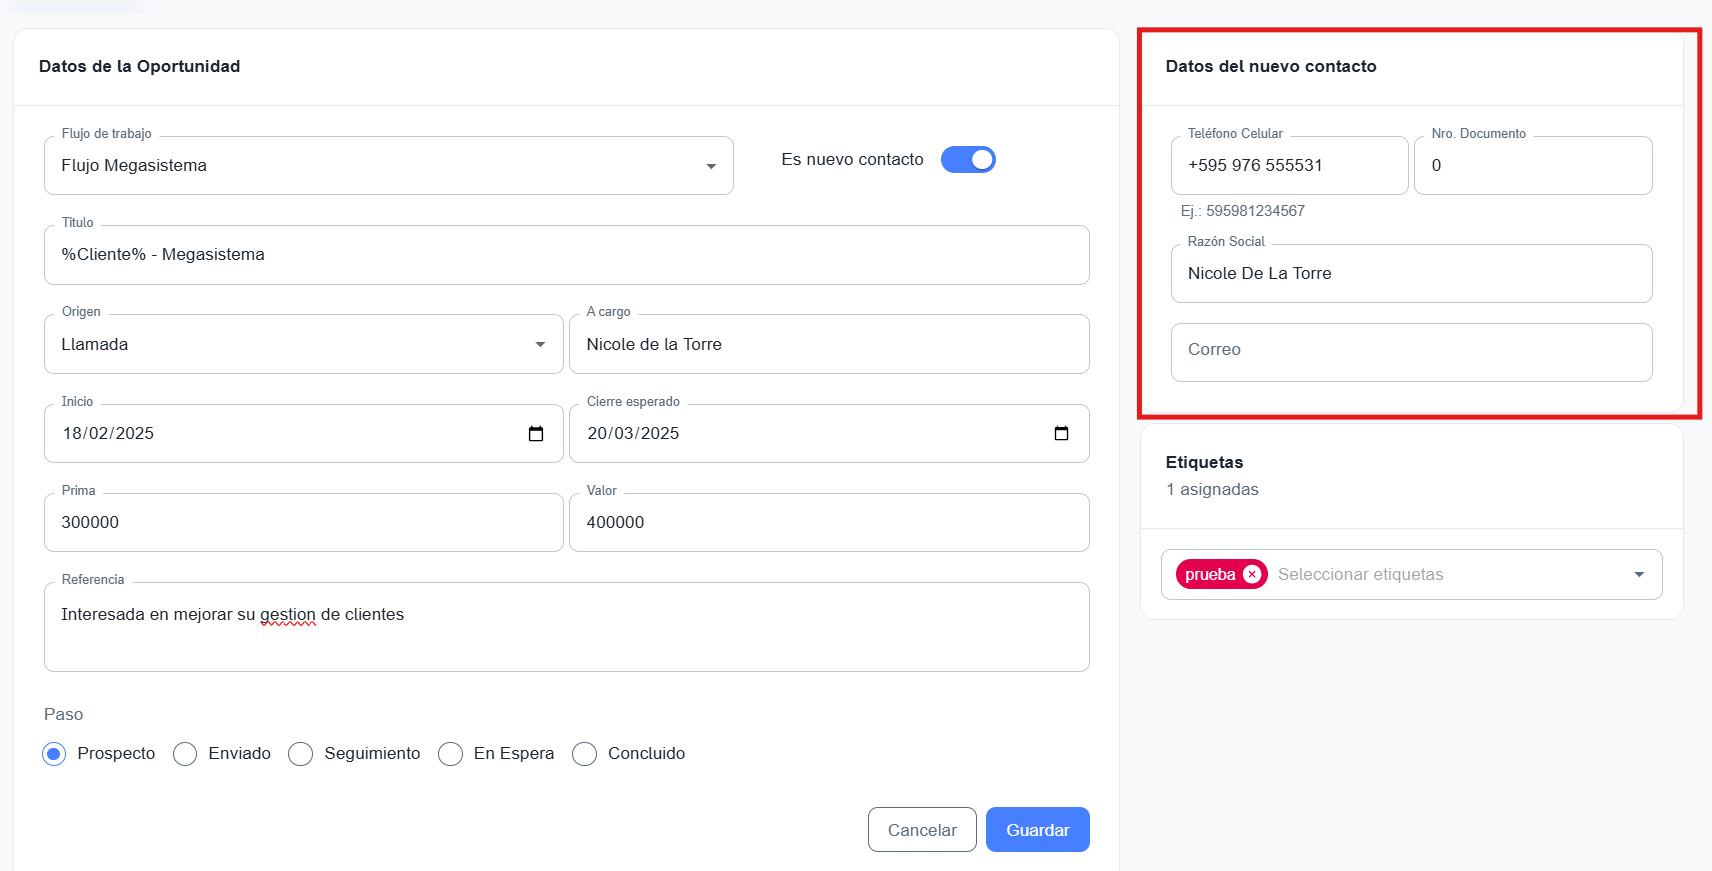Focus the Teléfono Celular field
The height and width of the screenshot is (871, 1712).
click(x=1288, y=166)
